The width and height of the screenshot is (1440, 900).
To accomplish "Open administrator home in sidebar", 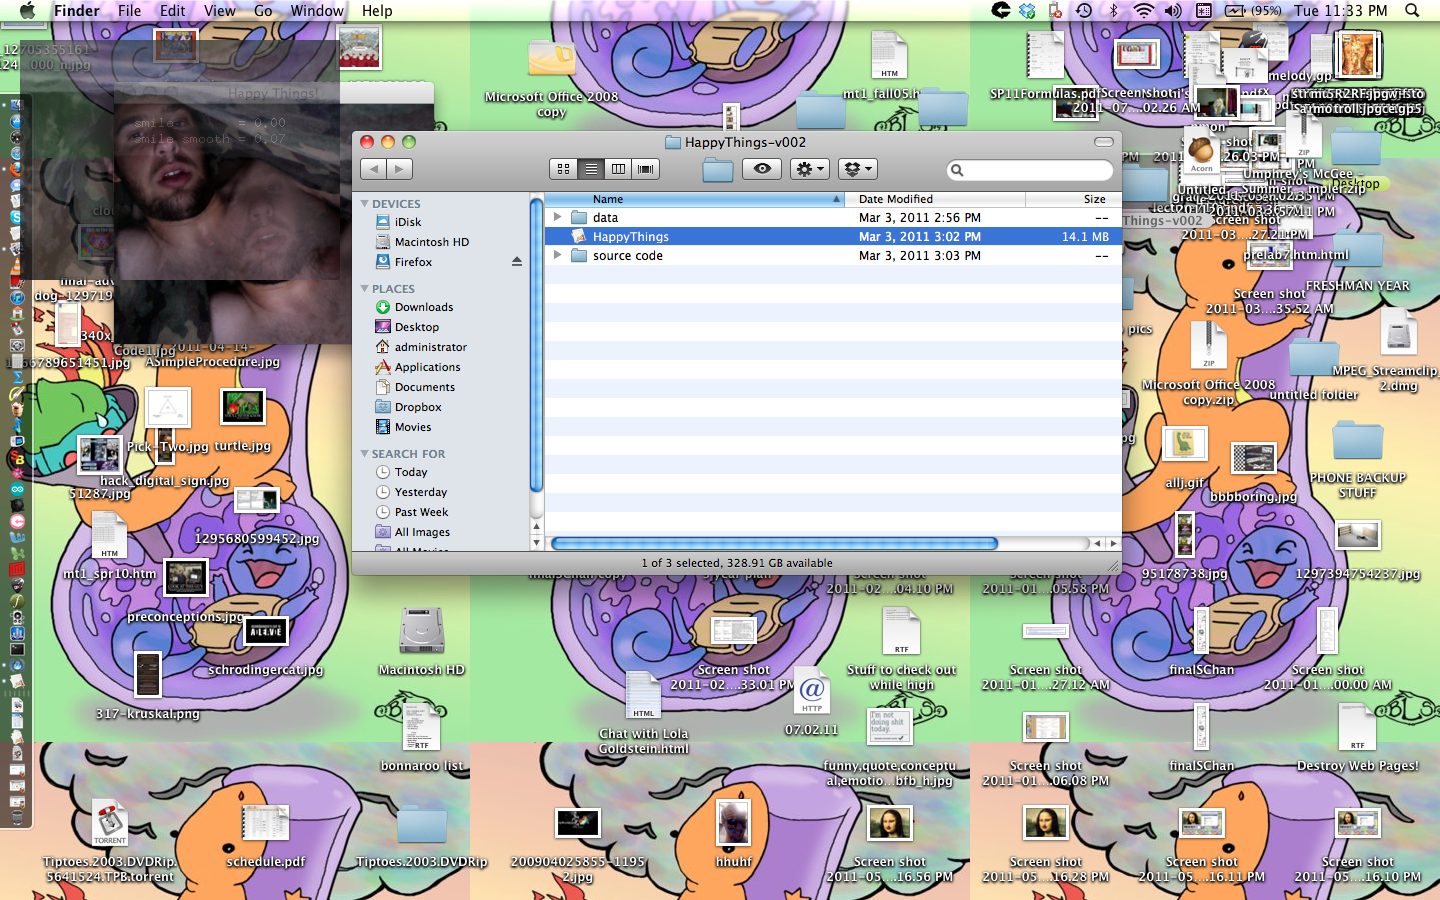I will coord(430,347).
